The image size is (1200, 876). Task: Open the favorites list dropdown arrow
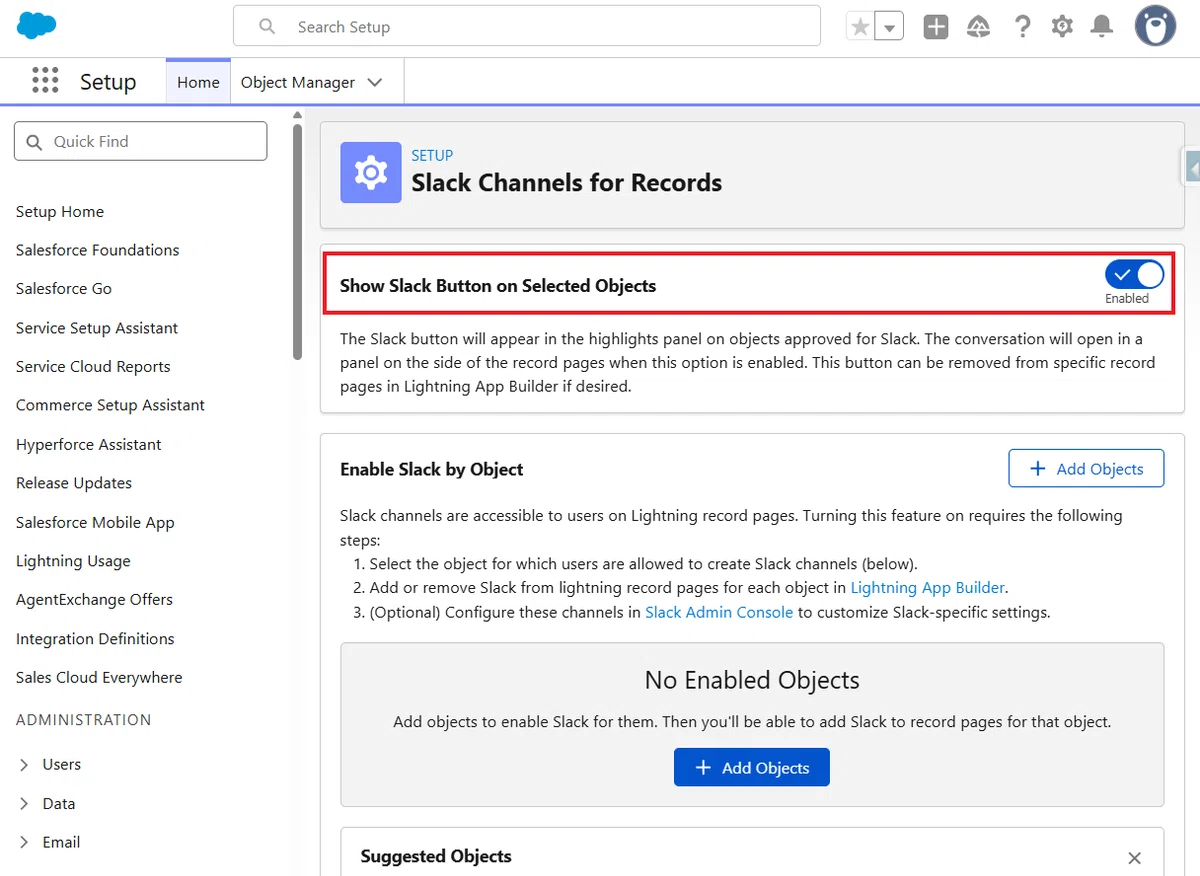[889, 27]
